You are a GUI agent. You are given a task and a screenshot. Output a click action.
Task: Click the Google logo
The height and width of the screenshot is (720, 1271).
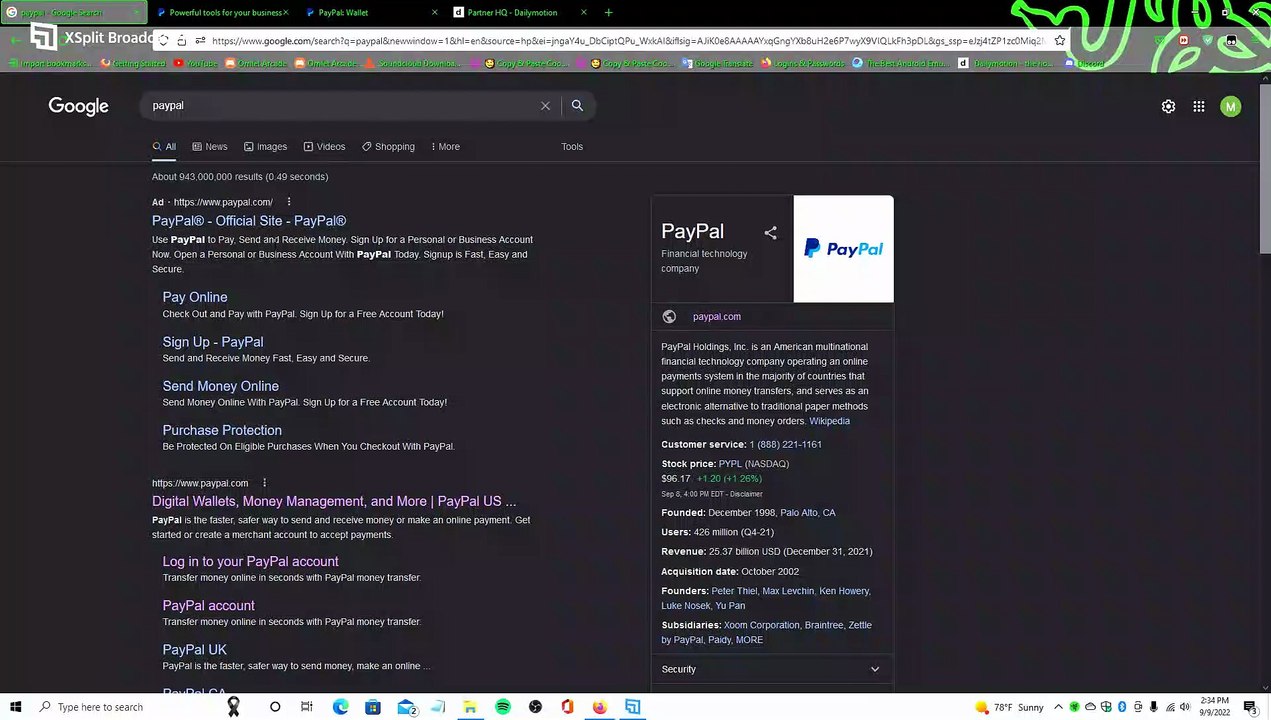(x=78, y=106)
